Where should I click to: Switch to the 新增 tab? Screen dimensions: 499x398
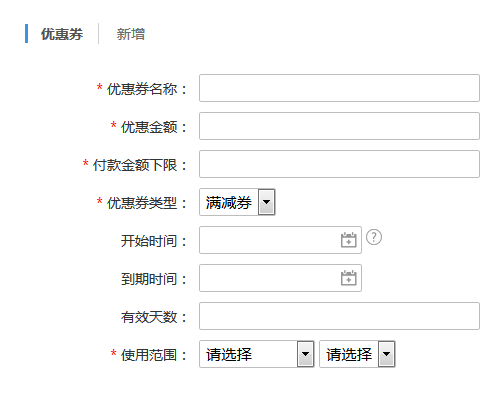pos(131,34)
